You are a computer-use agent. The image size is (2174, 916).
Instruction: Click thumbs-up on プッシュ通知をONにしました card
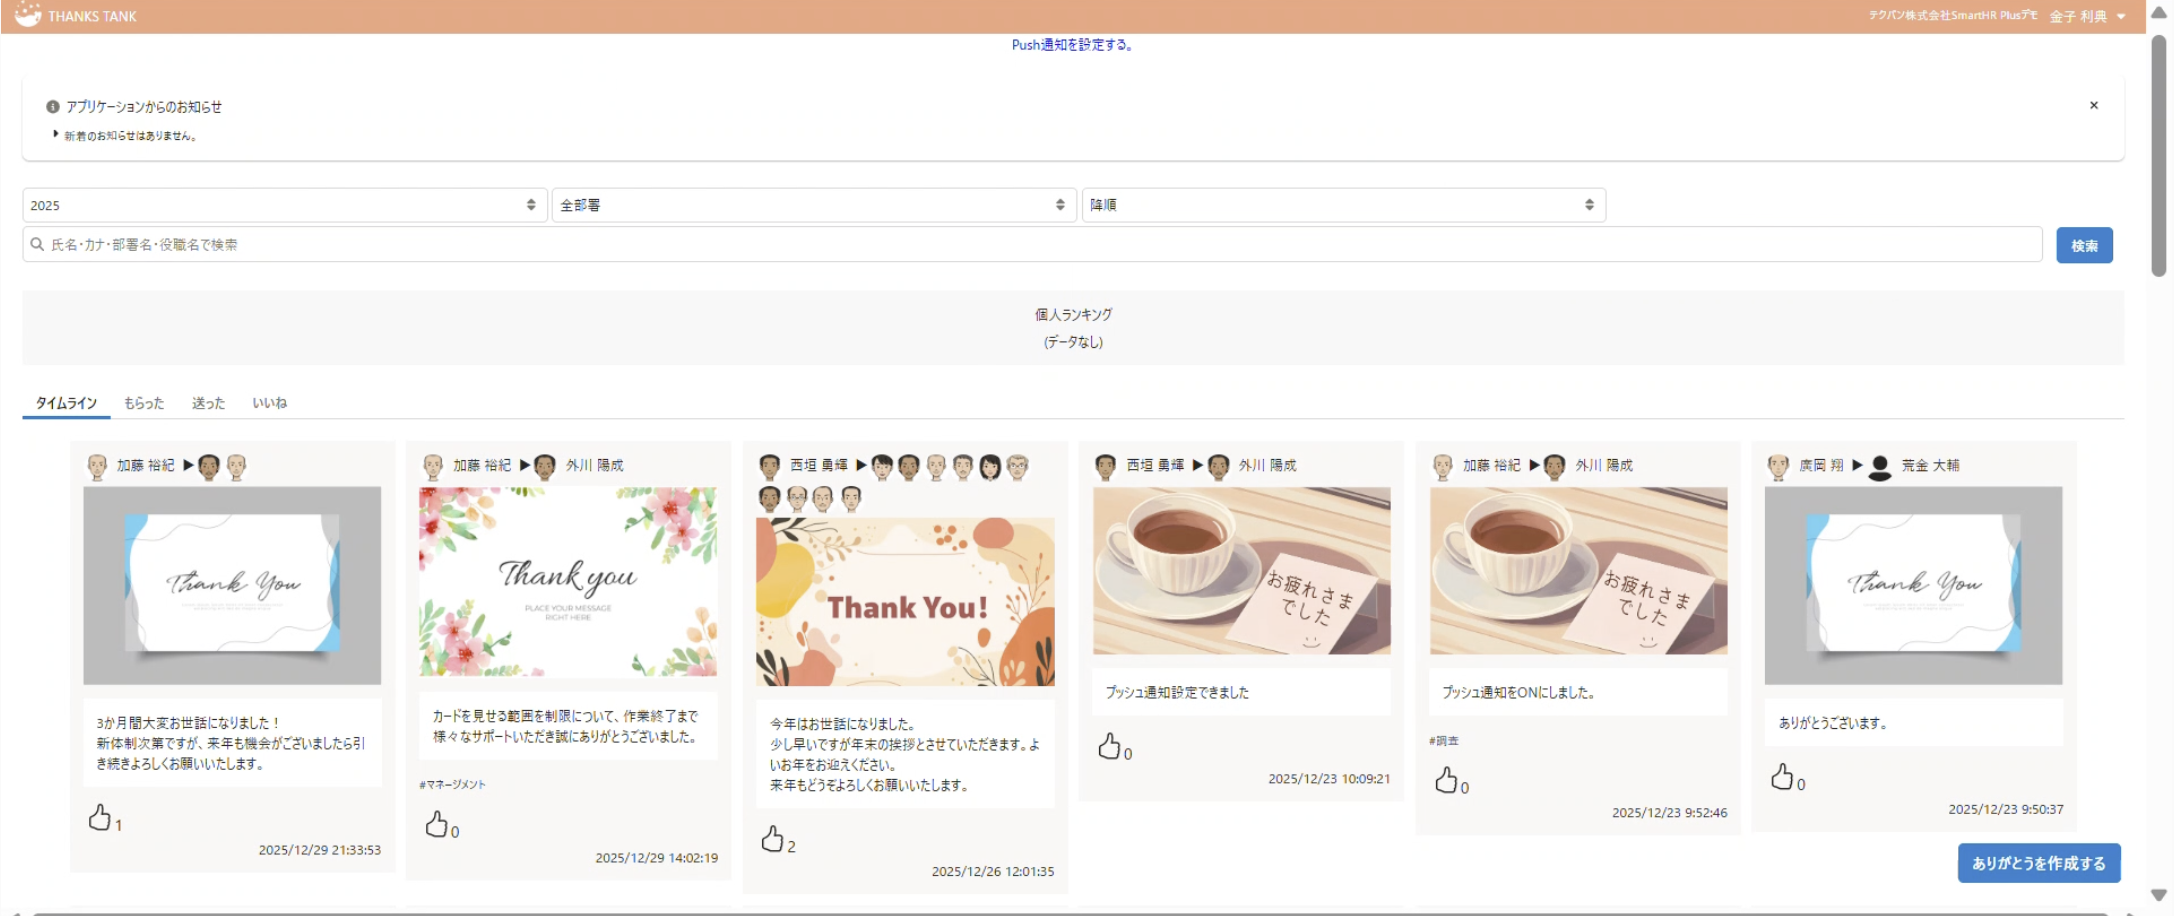tap(1446, 780)
